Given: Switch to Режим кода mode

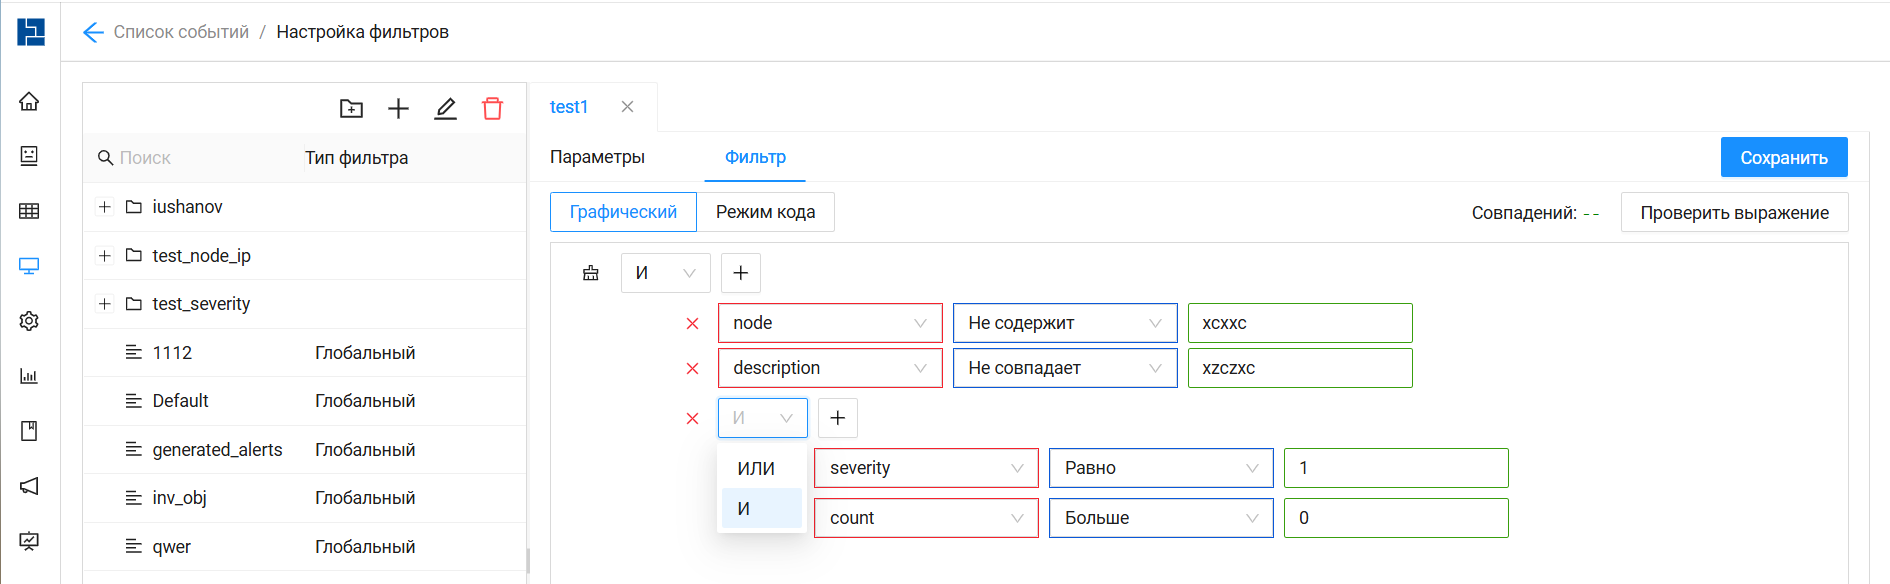Looking at the screenshot, I should click(x=765, y=212).
